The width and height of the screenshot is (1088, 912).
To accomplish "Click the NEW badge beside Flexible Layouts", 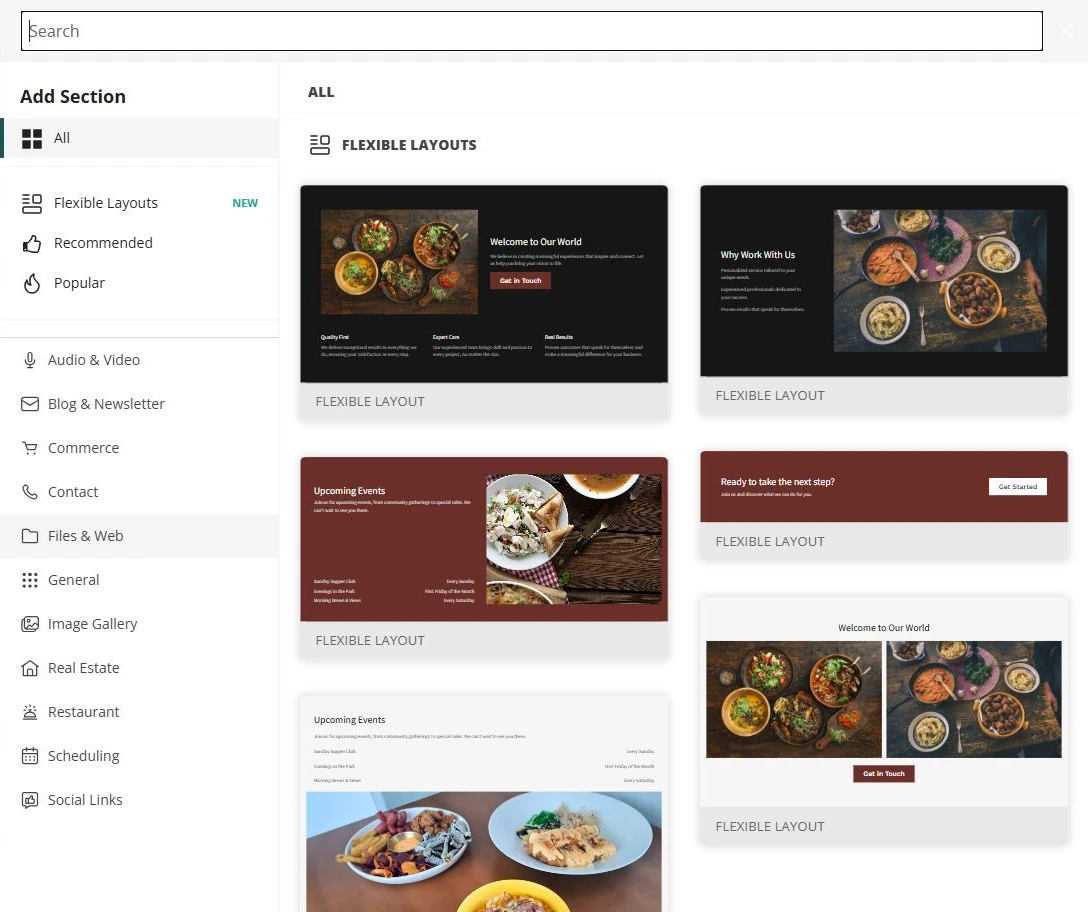I will click(245, 203).
